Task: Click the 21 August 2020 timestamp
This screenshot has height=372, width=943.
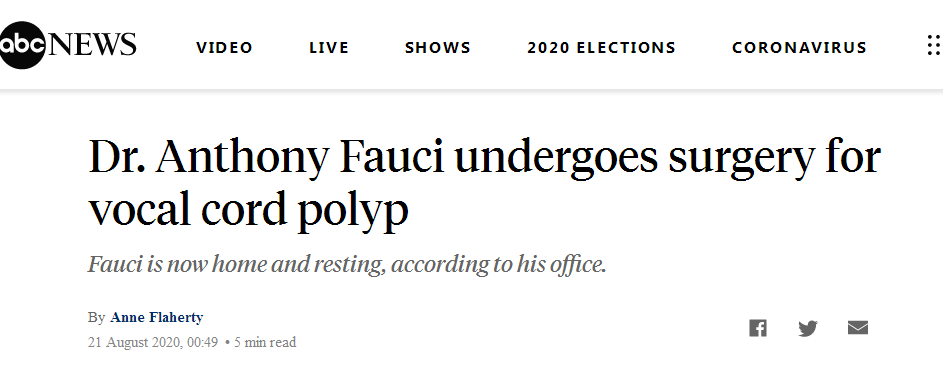Action: point(153,343)
